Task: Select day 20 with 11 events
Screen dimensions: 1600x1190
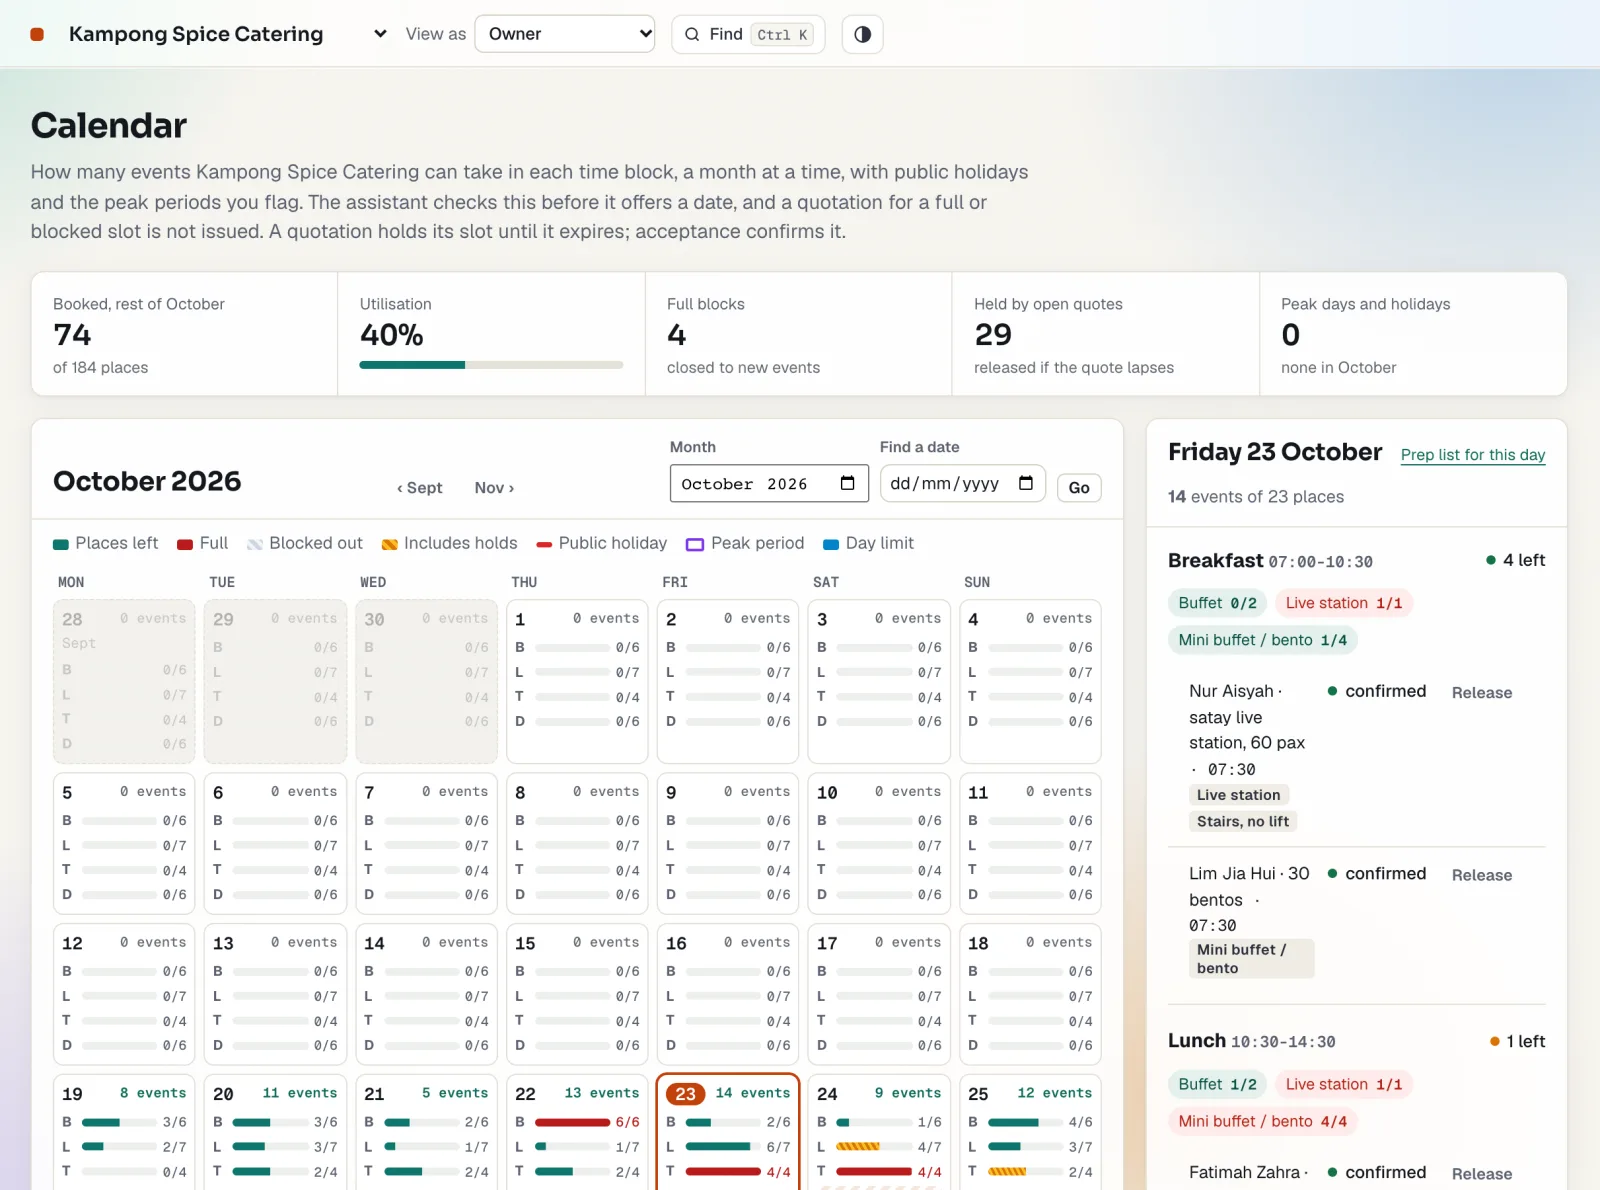Action: [275, 1132]
